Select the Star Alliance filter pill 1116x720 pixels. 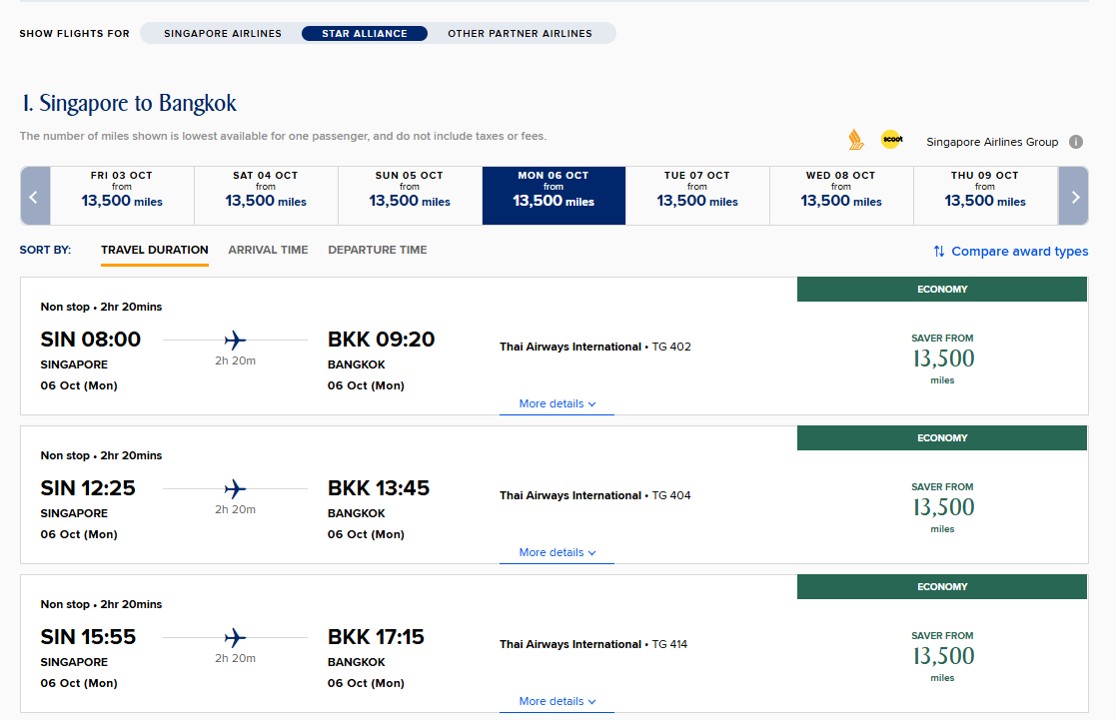tap(364, 33)
